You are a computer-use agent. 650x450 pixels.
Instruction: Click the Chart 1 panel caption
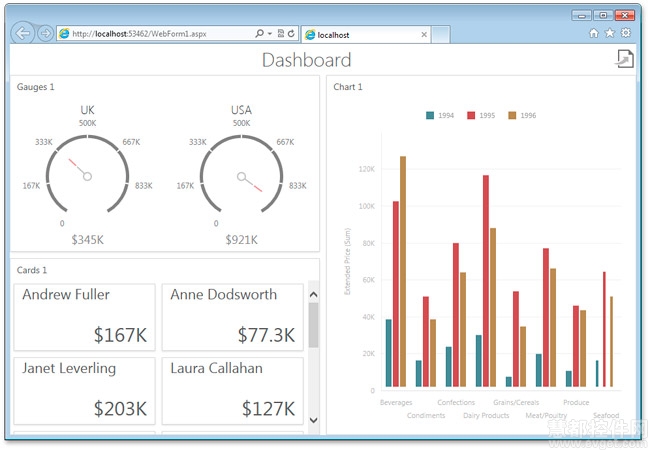point(348,87)
